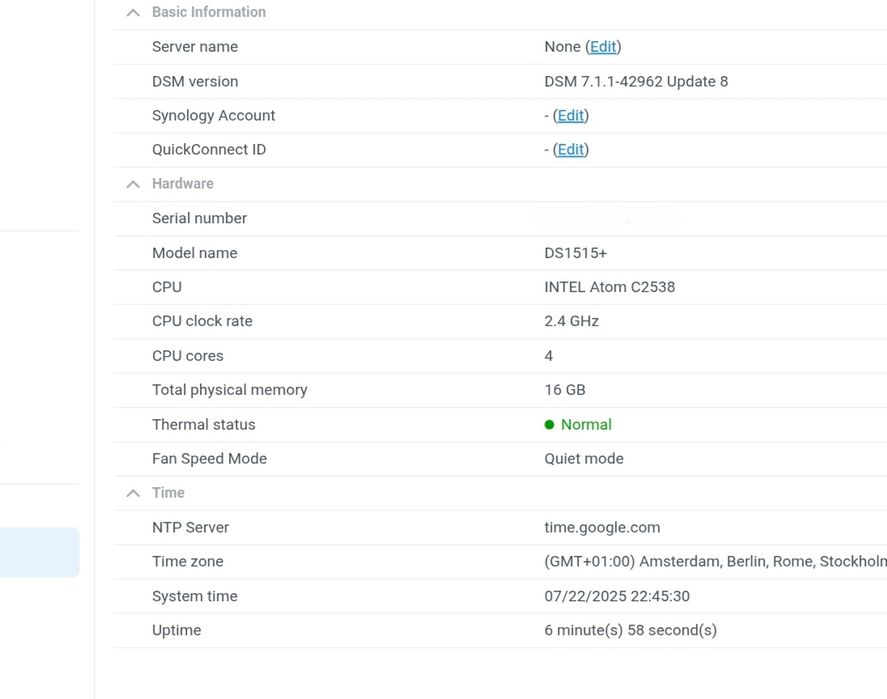Image resolution: width=887 pixels, height=699 pixels.
Task: Click Edit link for QuickConnect ID
Action: (570, 150)
